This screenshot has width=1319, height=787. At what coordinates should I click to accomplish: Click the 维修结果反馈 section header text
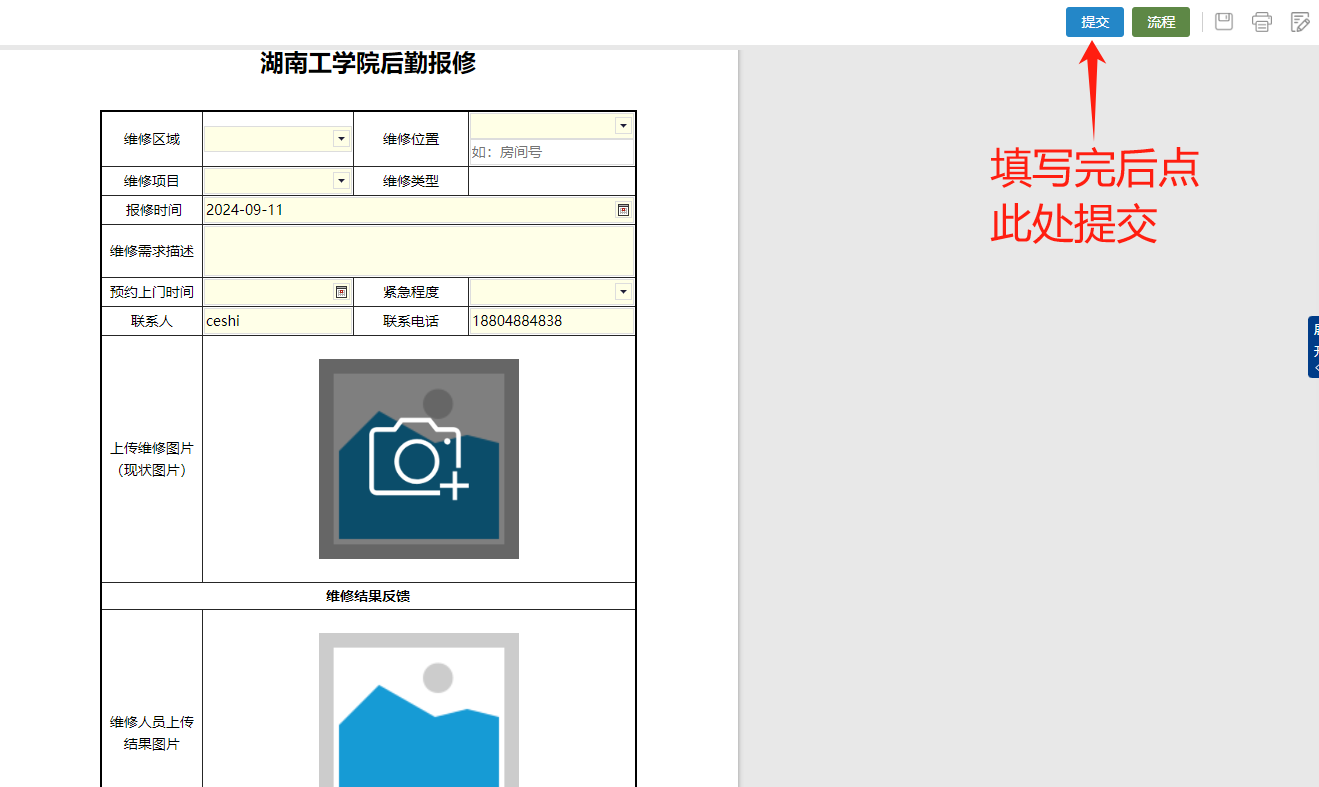click(x=368, y=596)
